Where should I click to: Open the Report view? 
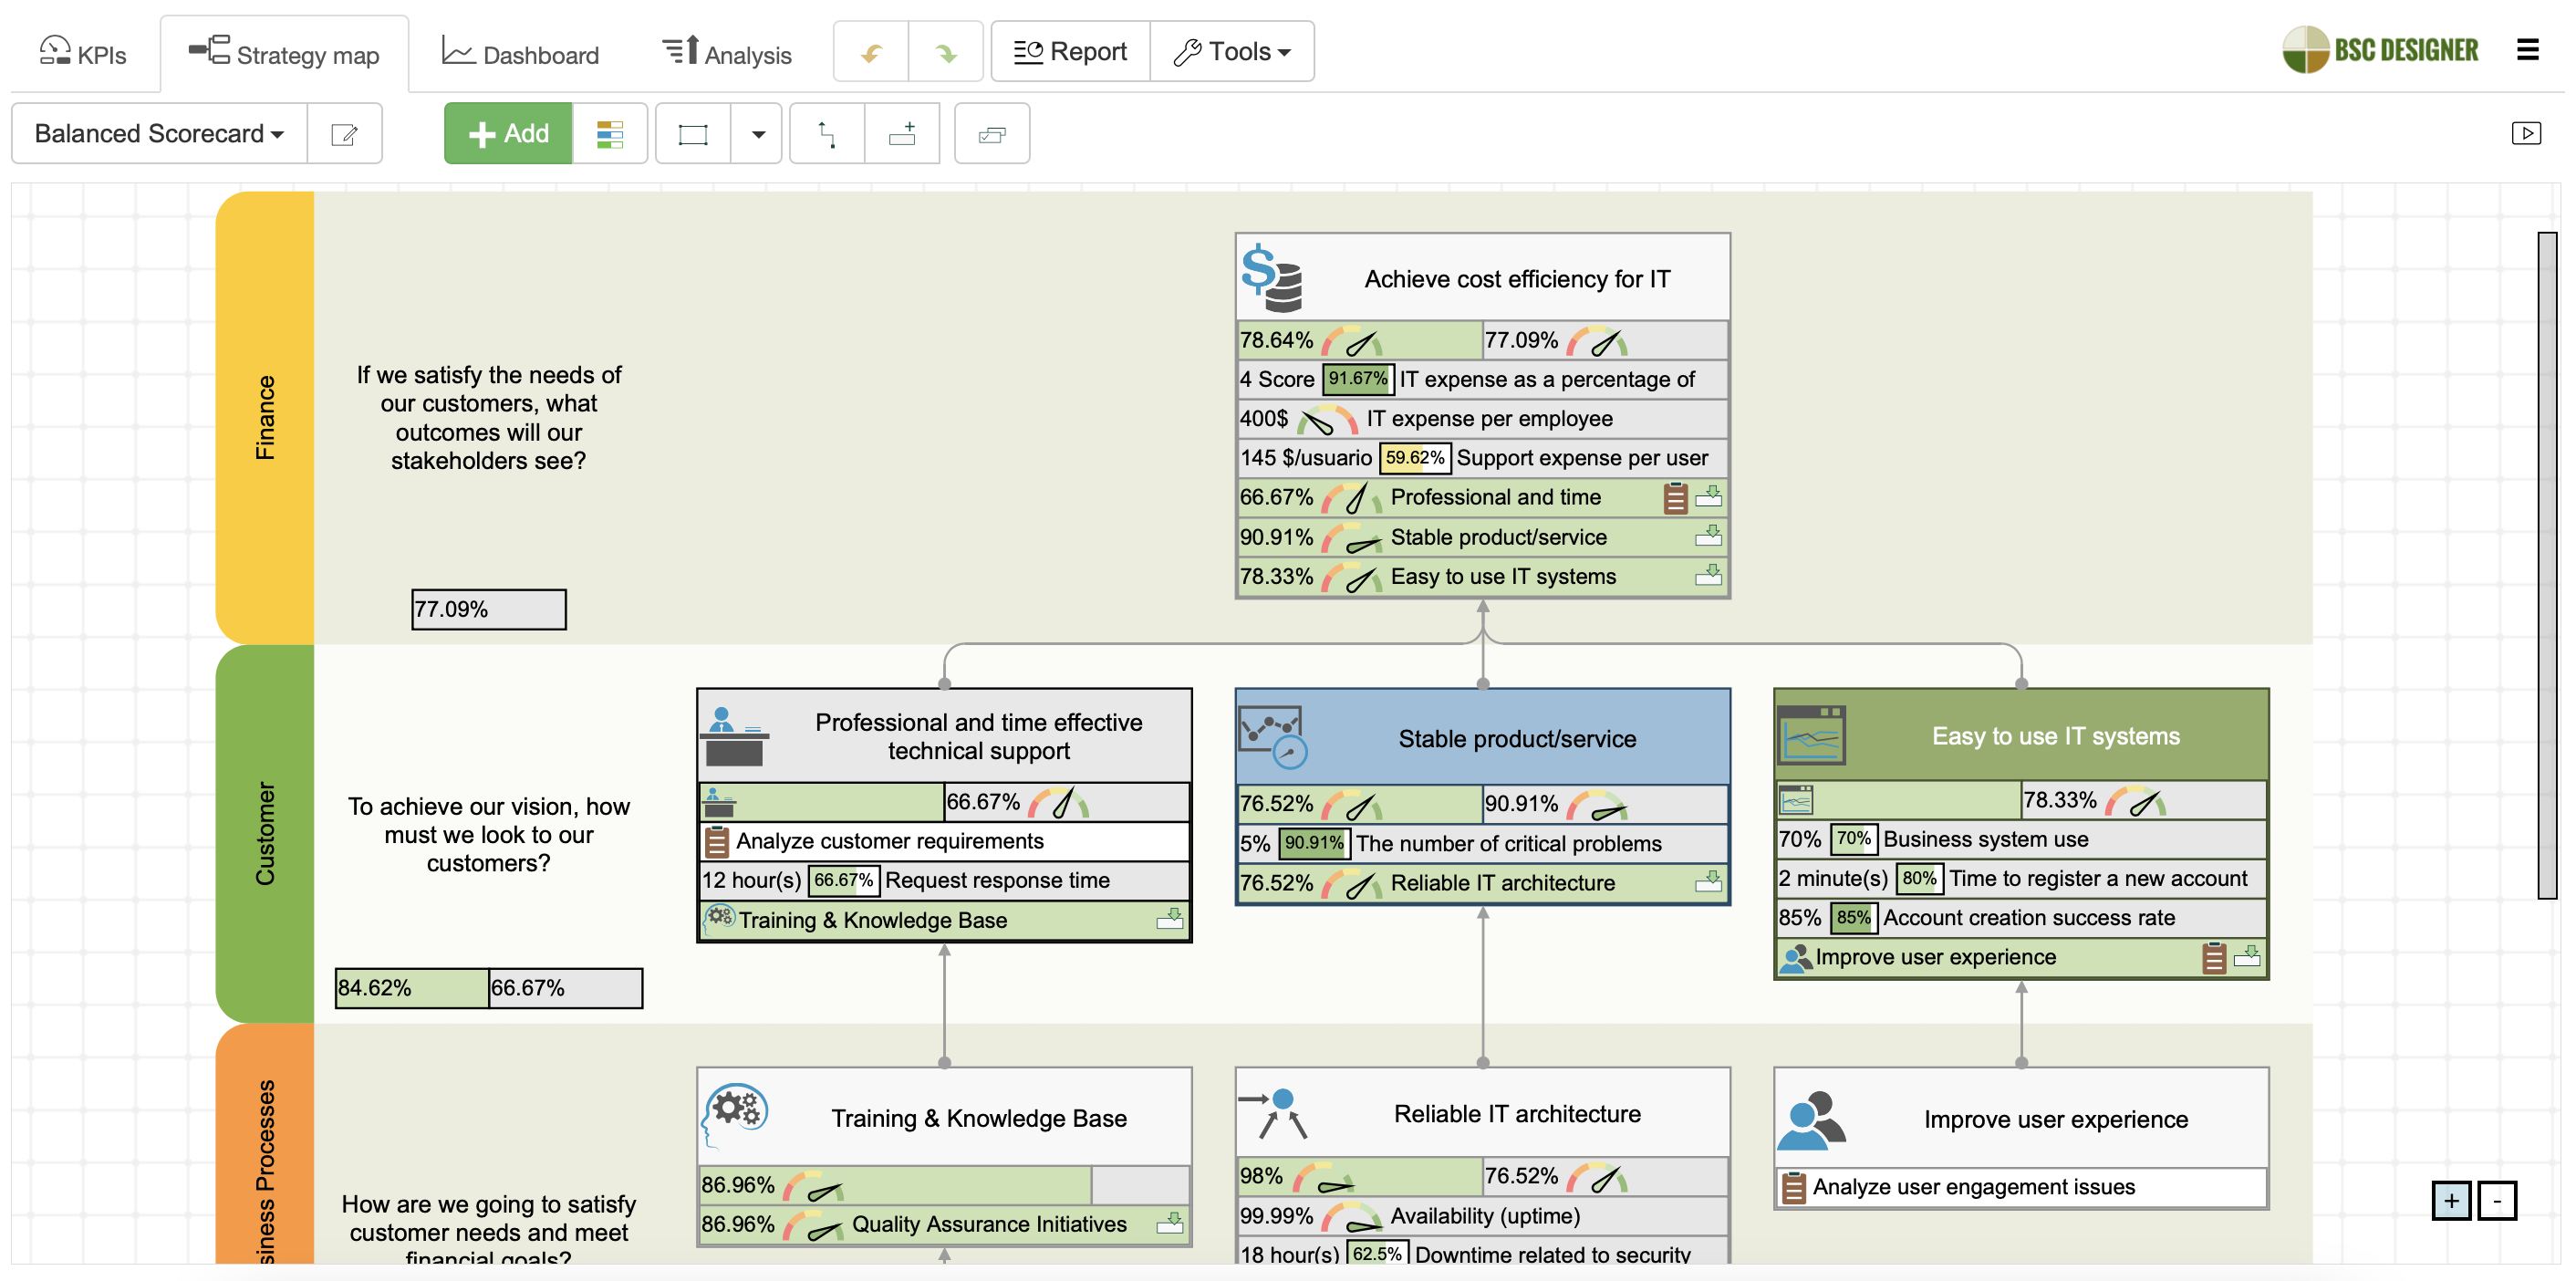1070,51
